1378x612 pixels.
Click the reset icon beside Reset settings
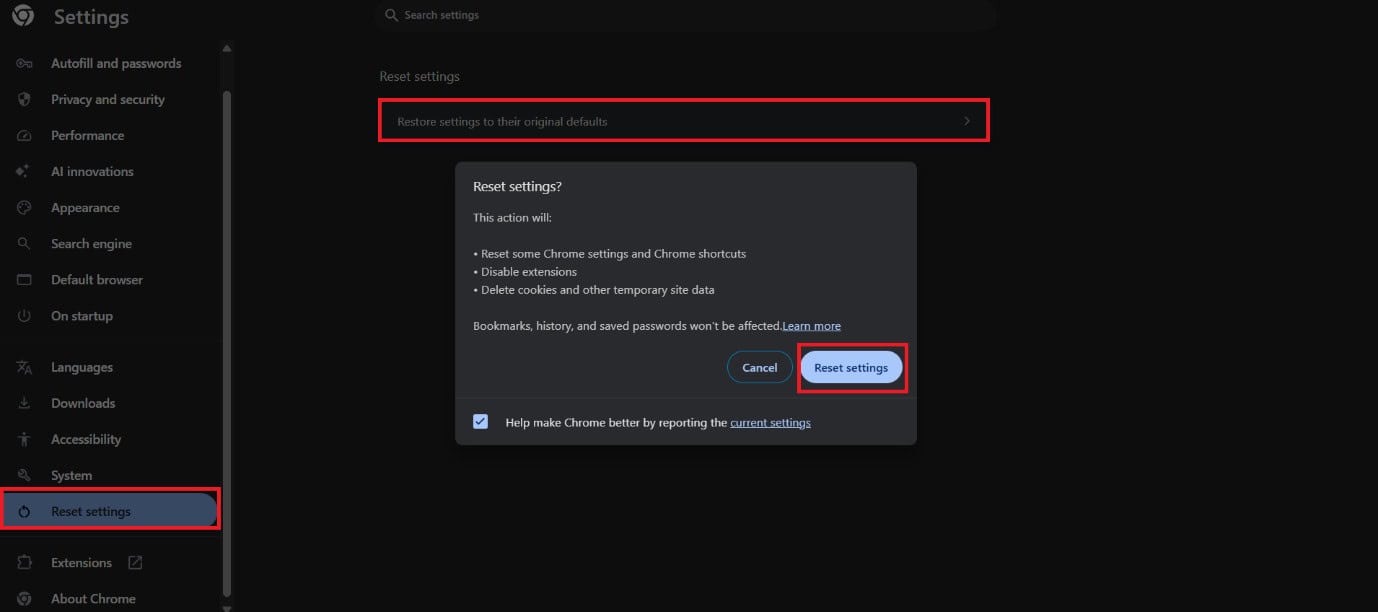pos(25,511)
